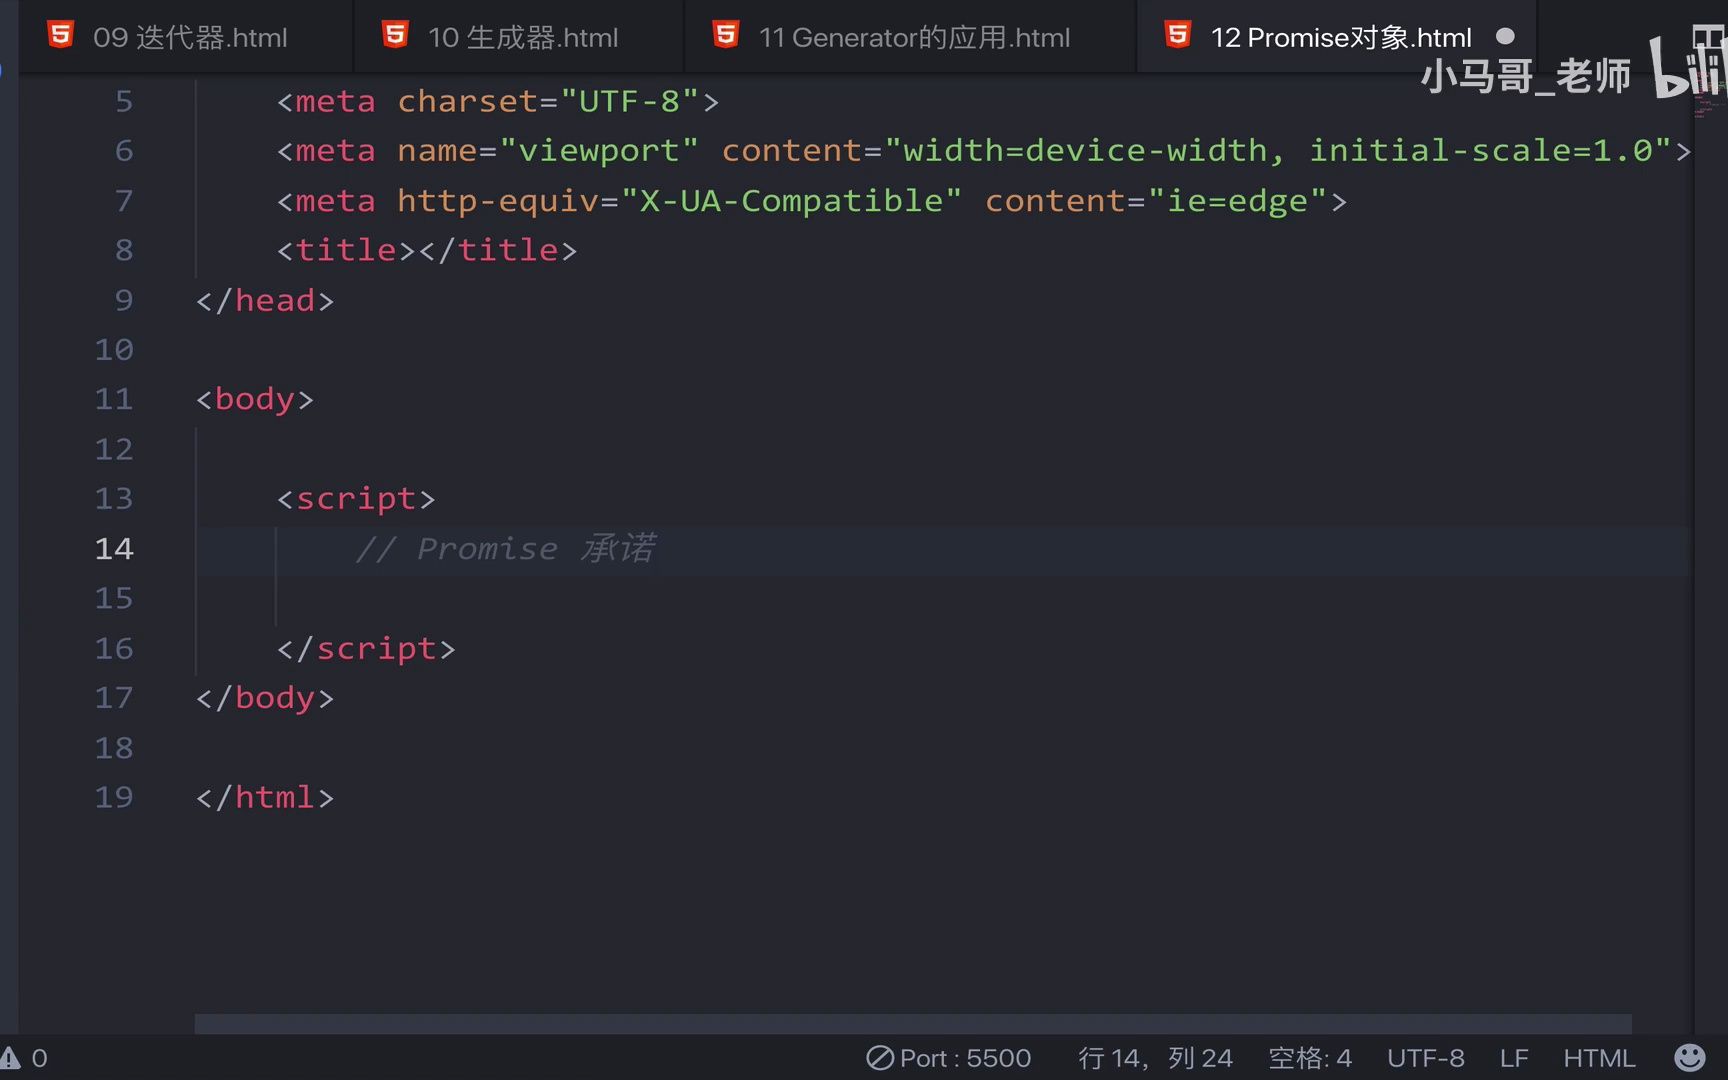The image size is (1728, 1080).
Task: Click line number 15
Action: tap(114, 598)
